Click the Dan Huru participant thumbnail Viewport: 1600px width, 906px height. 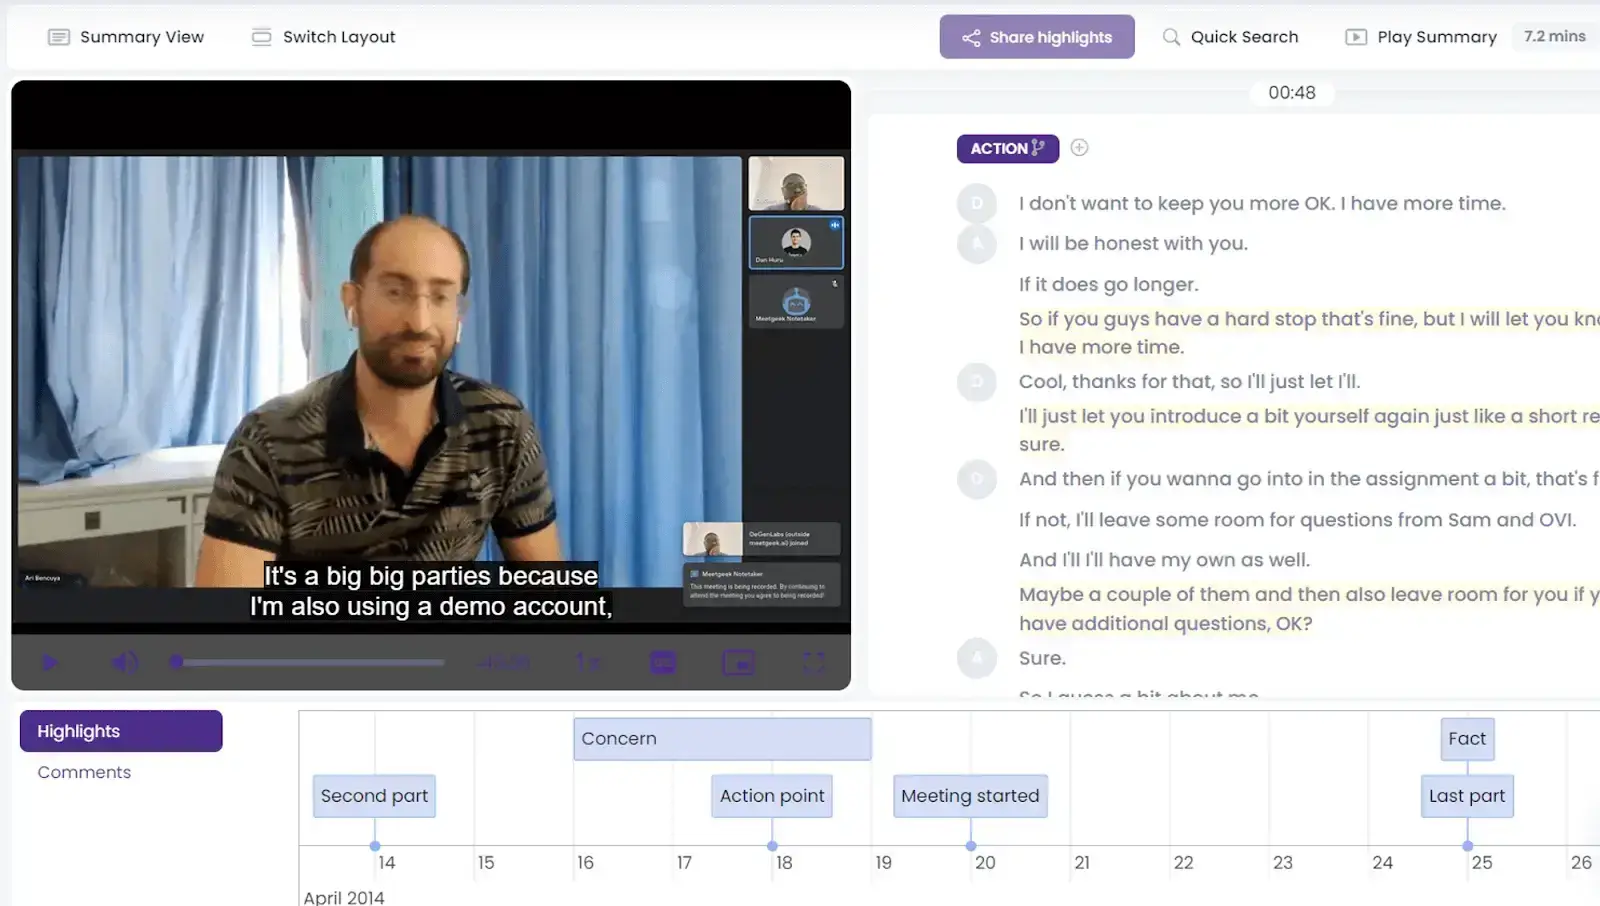click(x=796, y=243)
